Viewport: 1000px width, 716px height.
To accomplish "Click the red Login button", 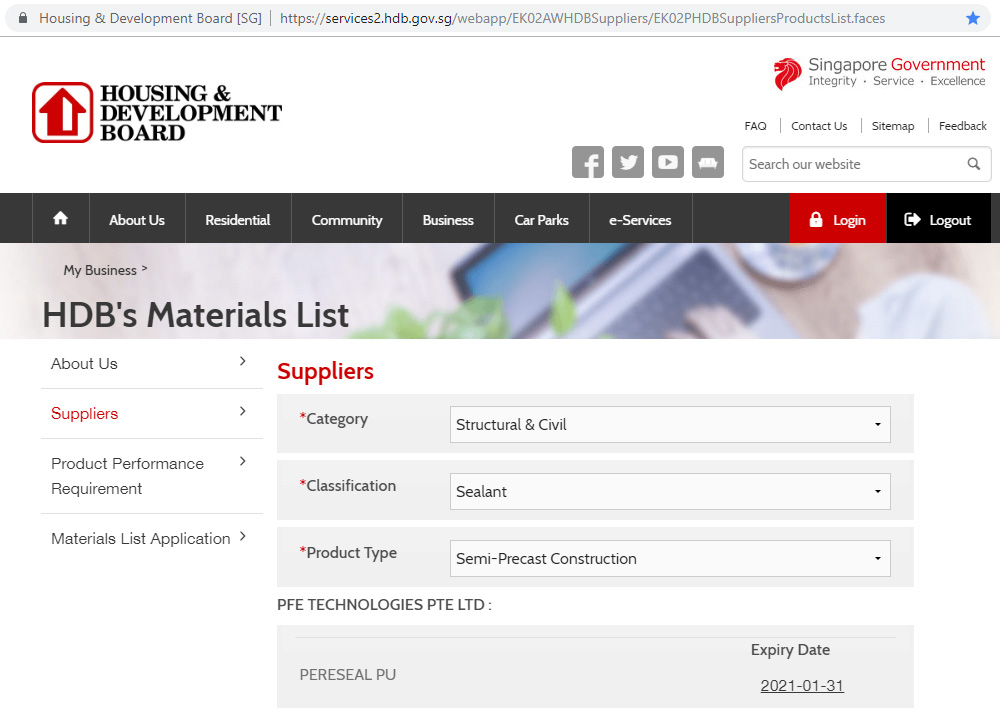I will point(837,219).
